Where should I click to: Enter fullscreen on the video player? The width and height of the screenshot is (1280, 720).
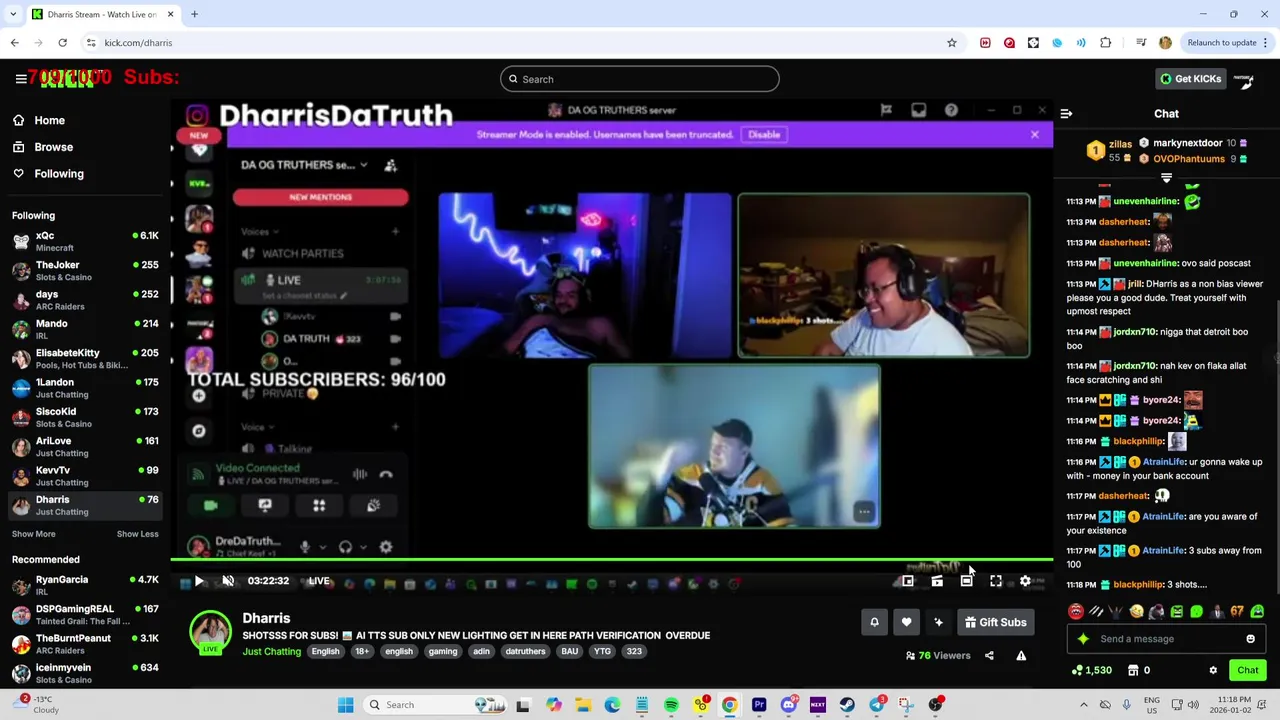(x=996, y=581)
